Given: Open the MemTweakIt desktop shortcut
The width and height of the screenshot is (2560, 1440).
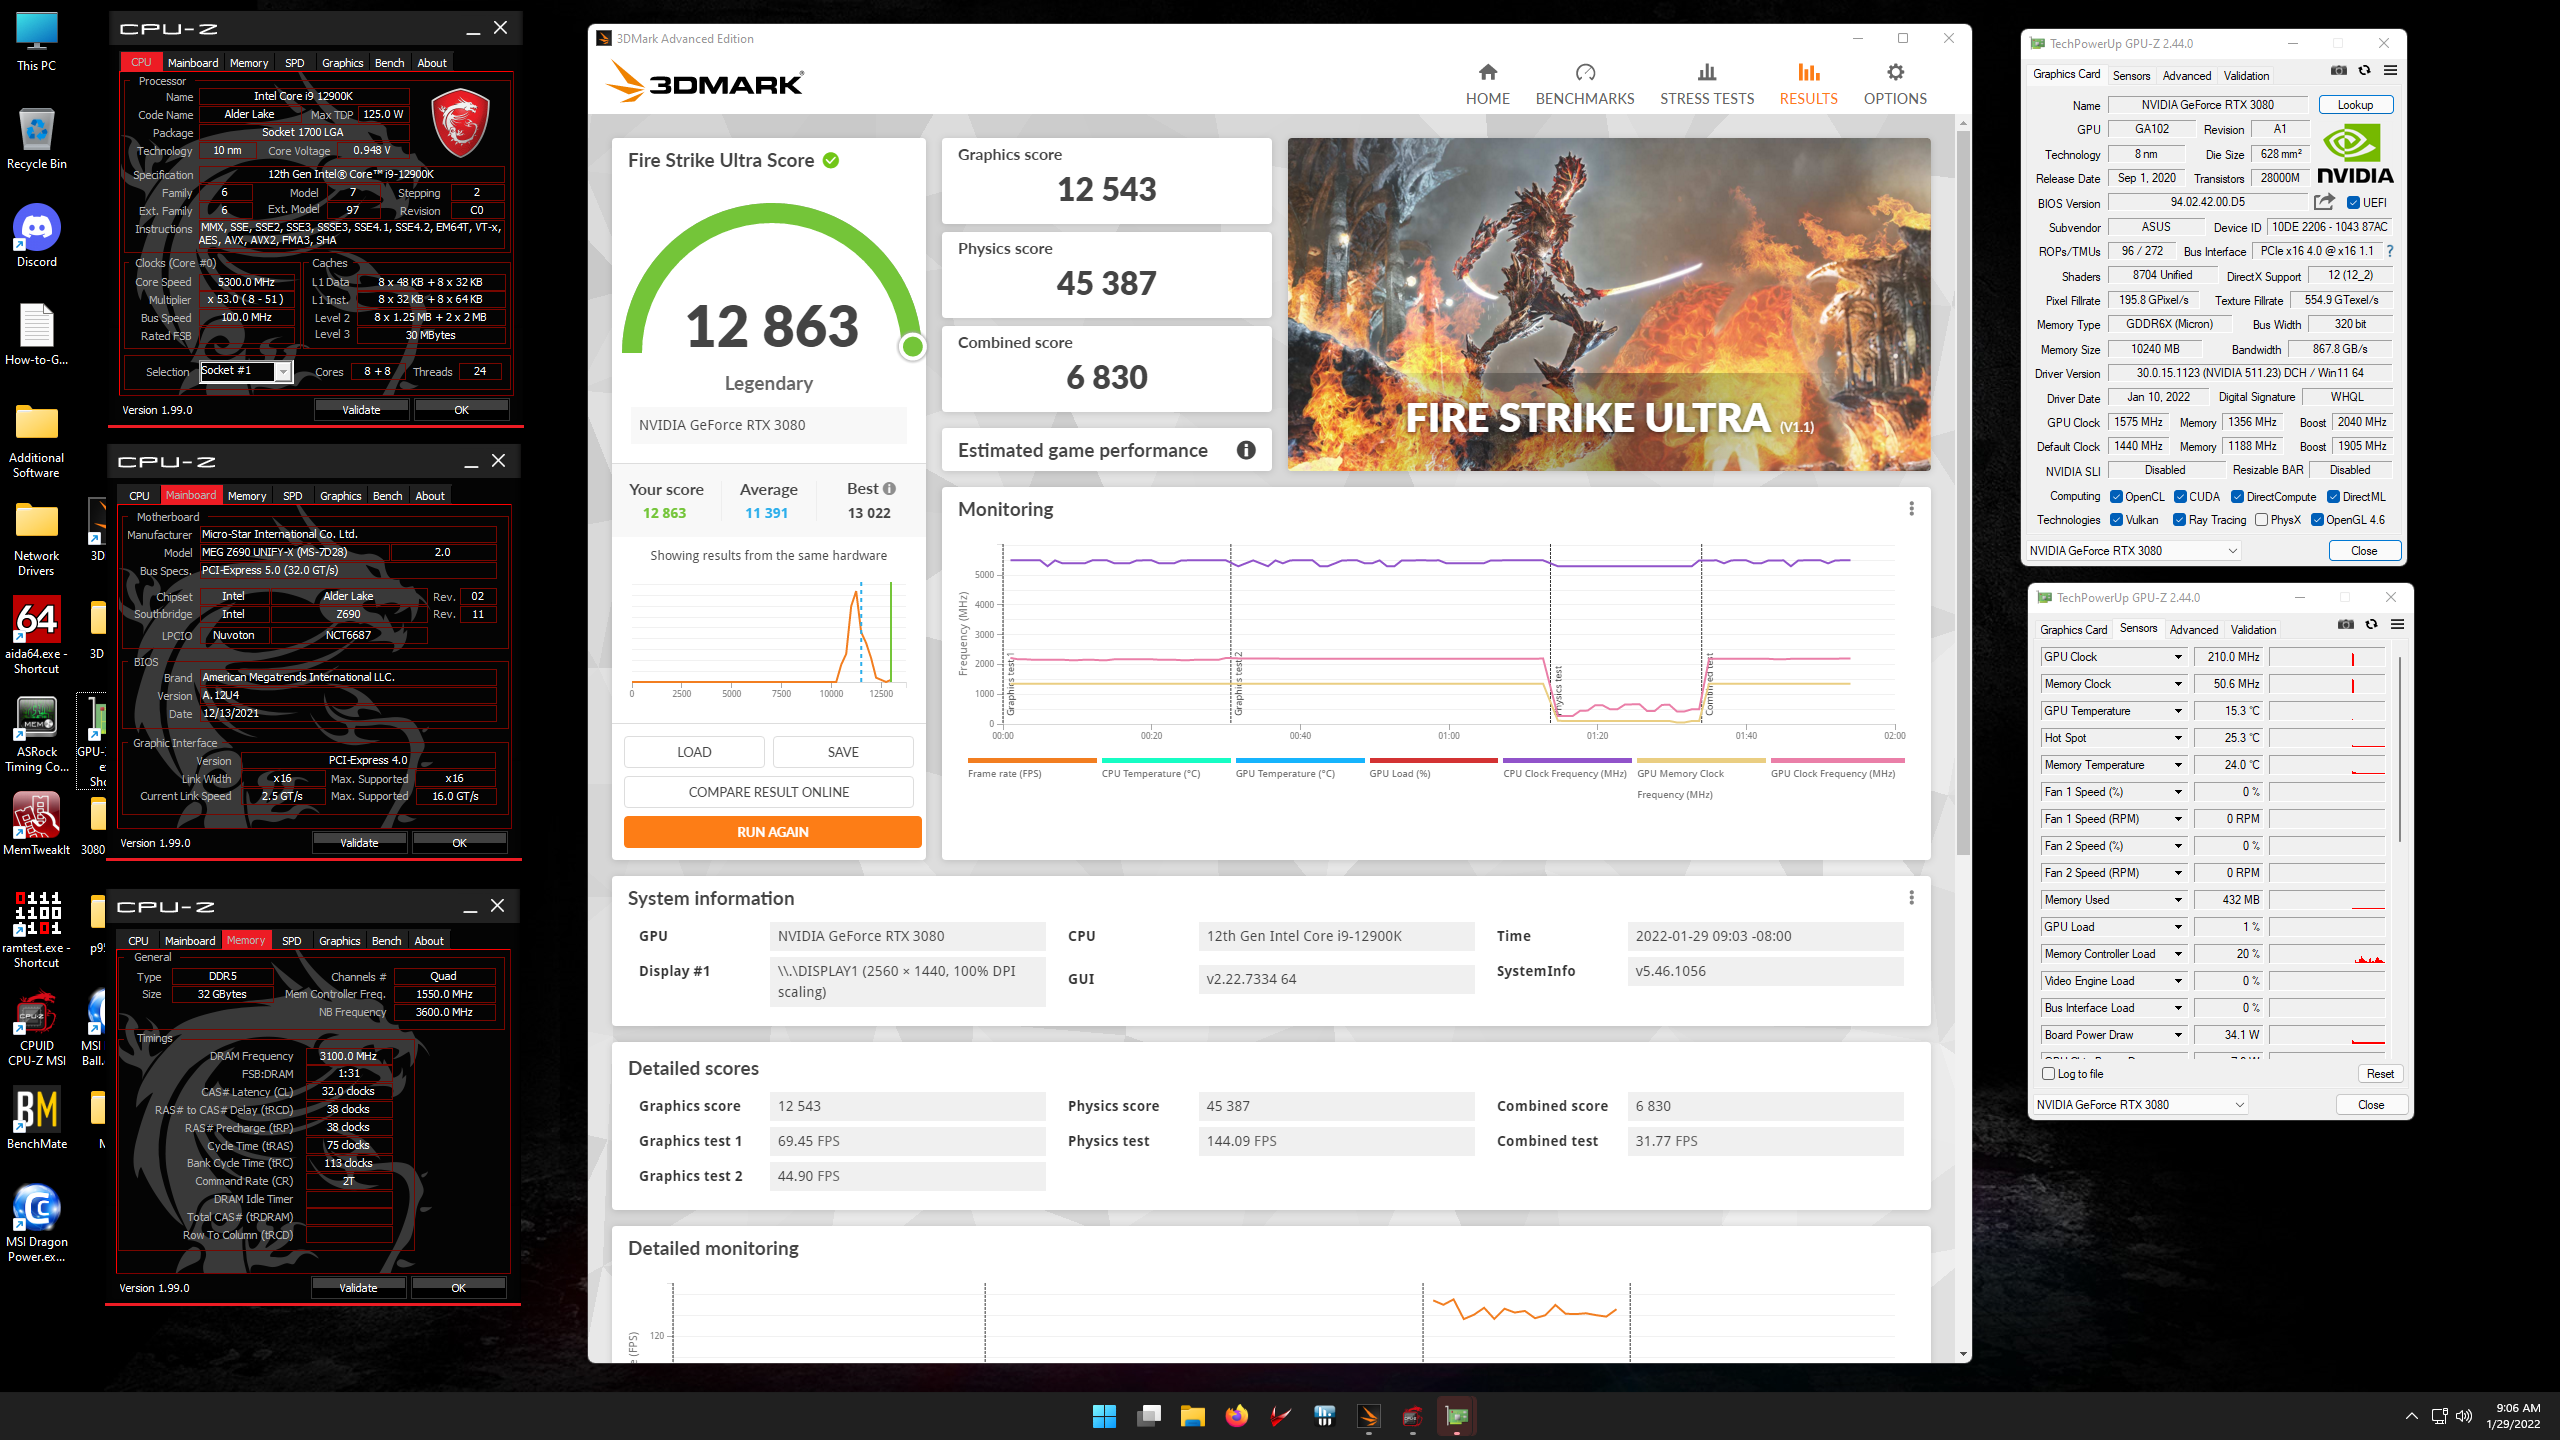Looking at the screenshot, I should tap(37, 824).
